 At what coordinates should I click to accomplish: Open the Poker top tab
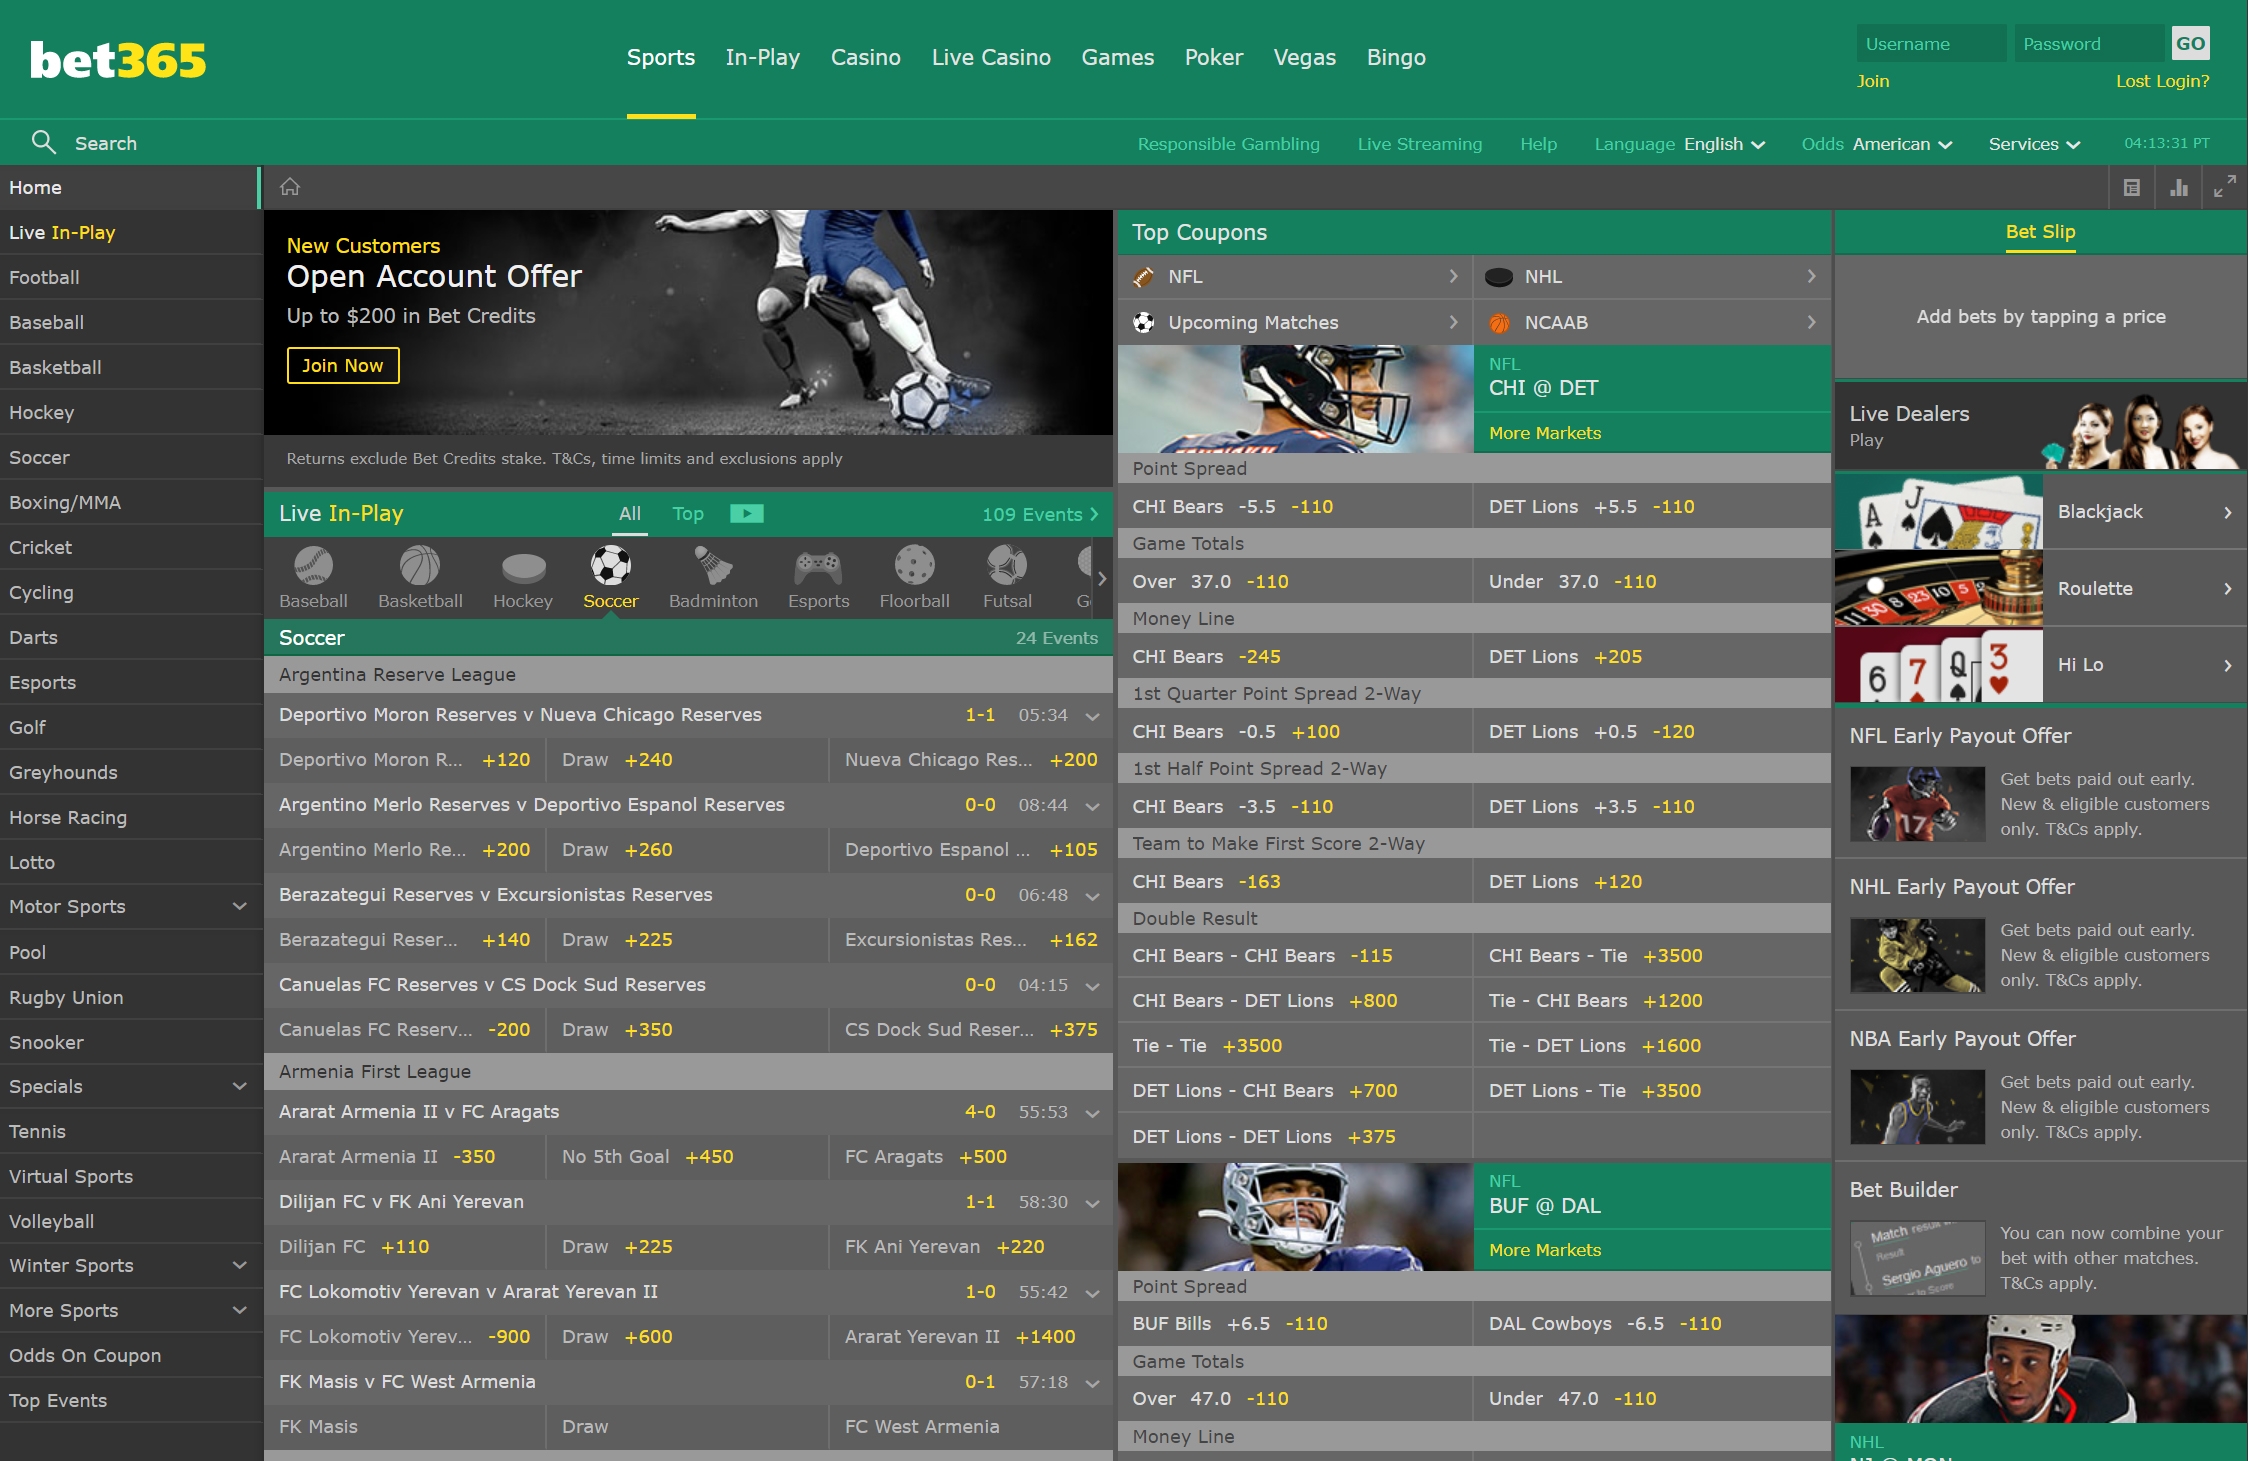click(1214, 58)
